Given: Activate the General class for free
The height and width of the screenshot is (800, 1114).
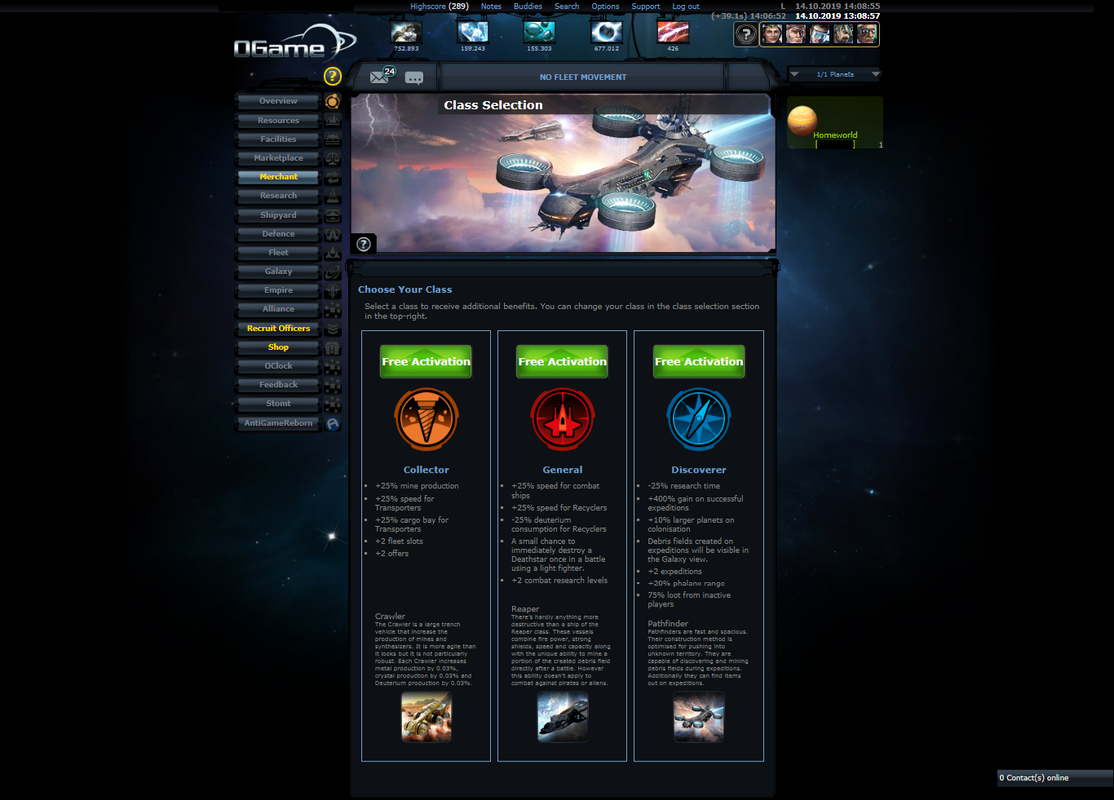Looking at the screenshot, I should pyautogui.click(x=563, y=362).
